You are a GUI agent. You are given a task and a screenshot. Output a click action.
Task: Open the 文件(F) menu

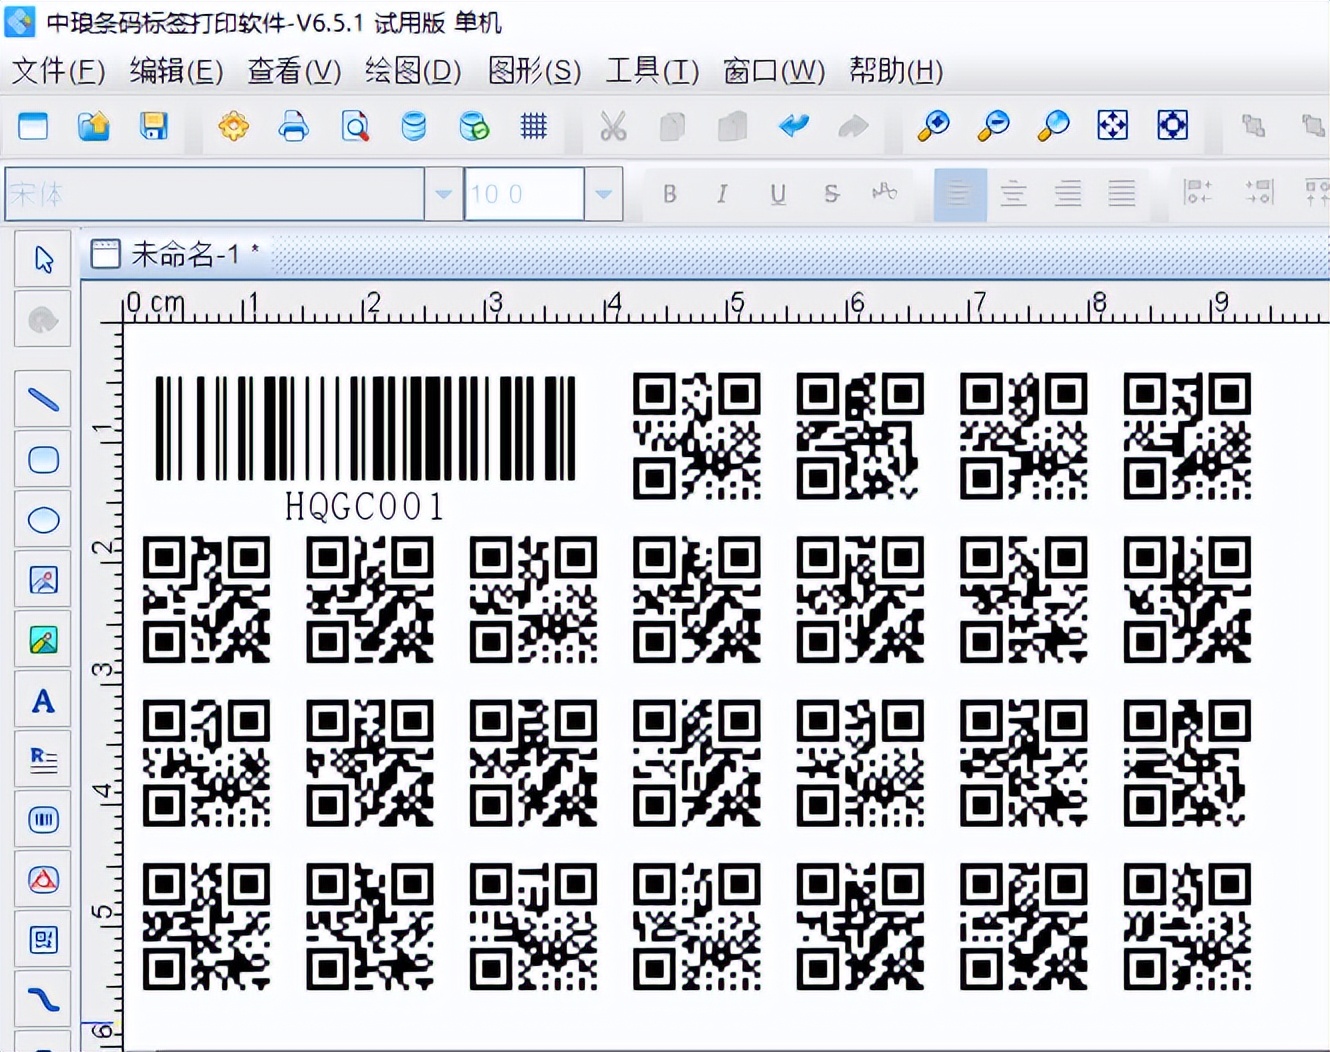[58, 71]
